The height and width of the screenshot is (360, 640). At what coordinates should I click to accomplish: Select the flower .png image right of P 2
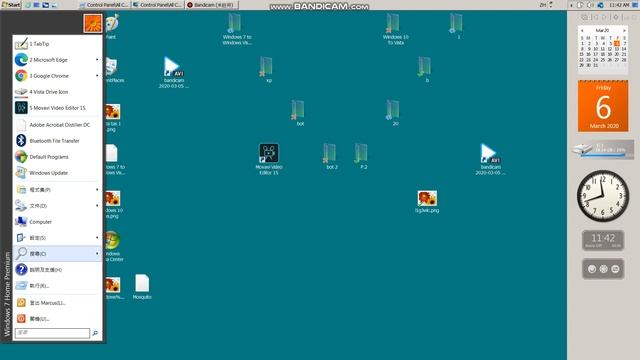tap(427, 202)
